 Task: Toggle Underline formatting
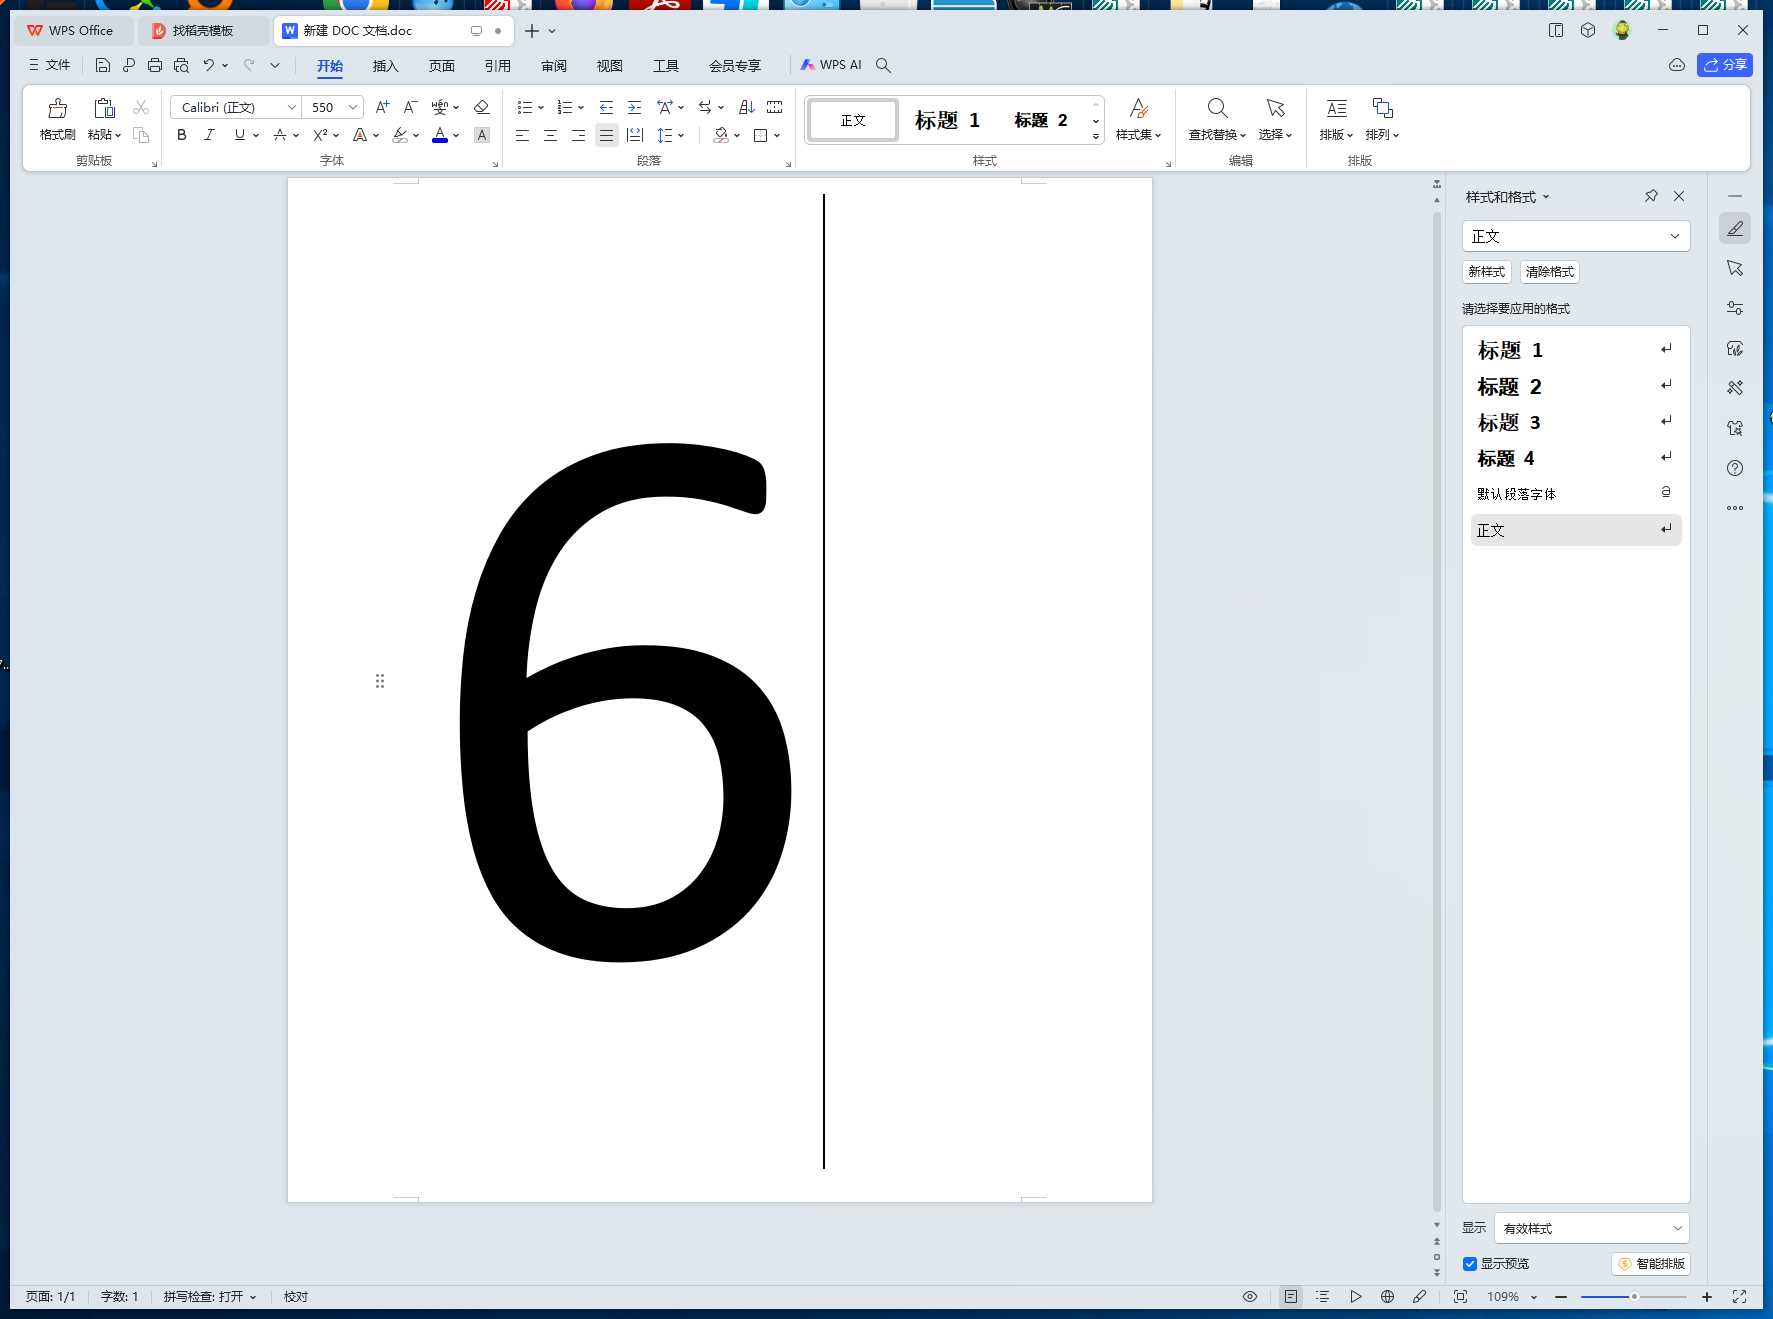tap(239, 135)
